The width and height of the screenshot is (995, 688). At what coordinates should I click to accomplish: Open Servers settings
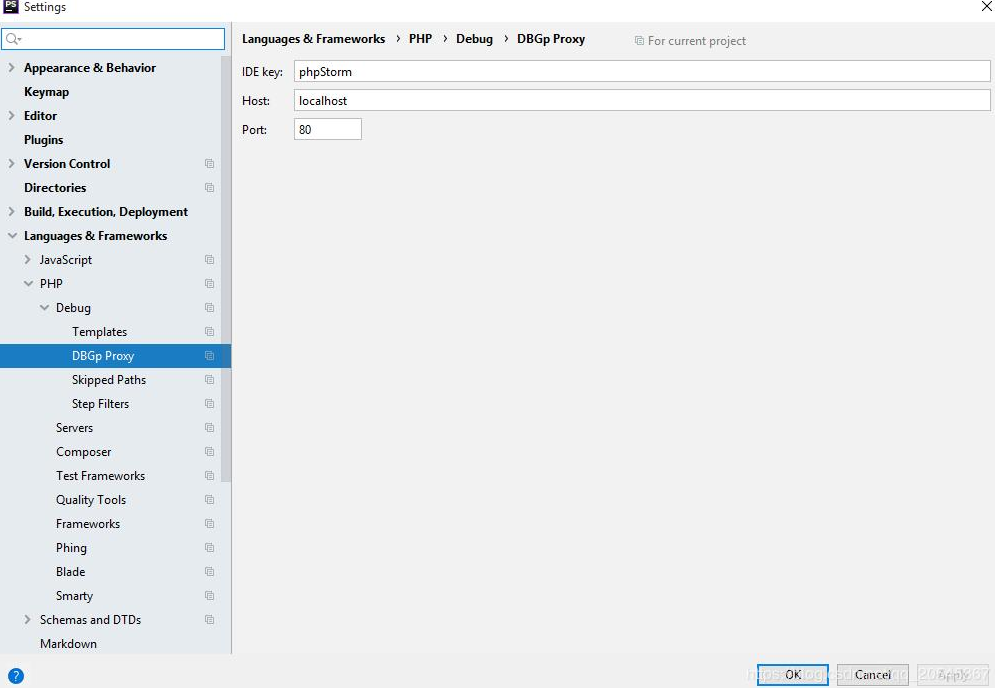coord(74,428)
